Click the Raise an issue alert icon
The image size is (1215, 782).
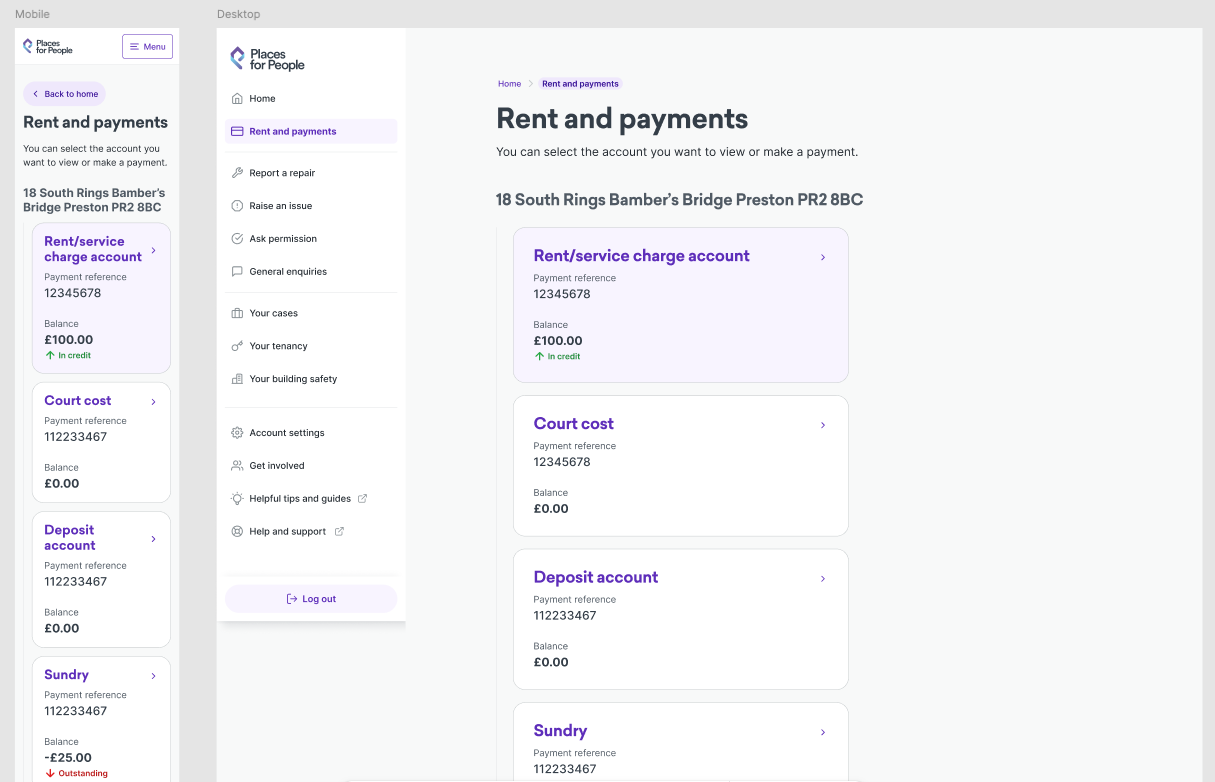pyautogui.click(x=237, y=206)
